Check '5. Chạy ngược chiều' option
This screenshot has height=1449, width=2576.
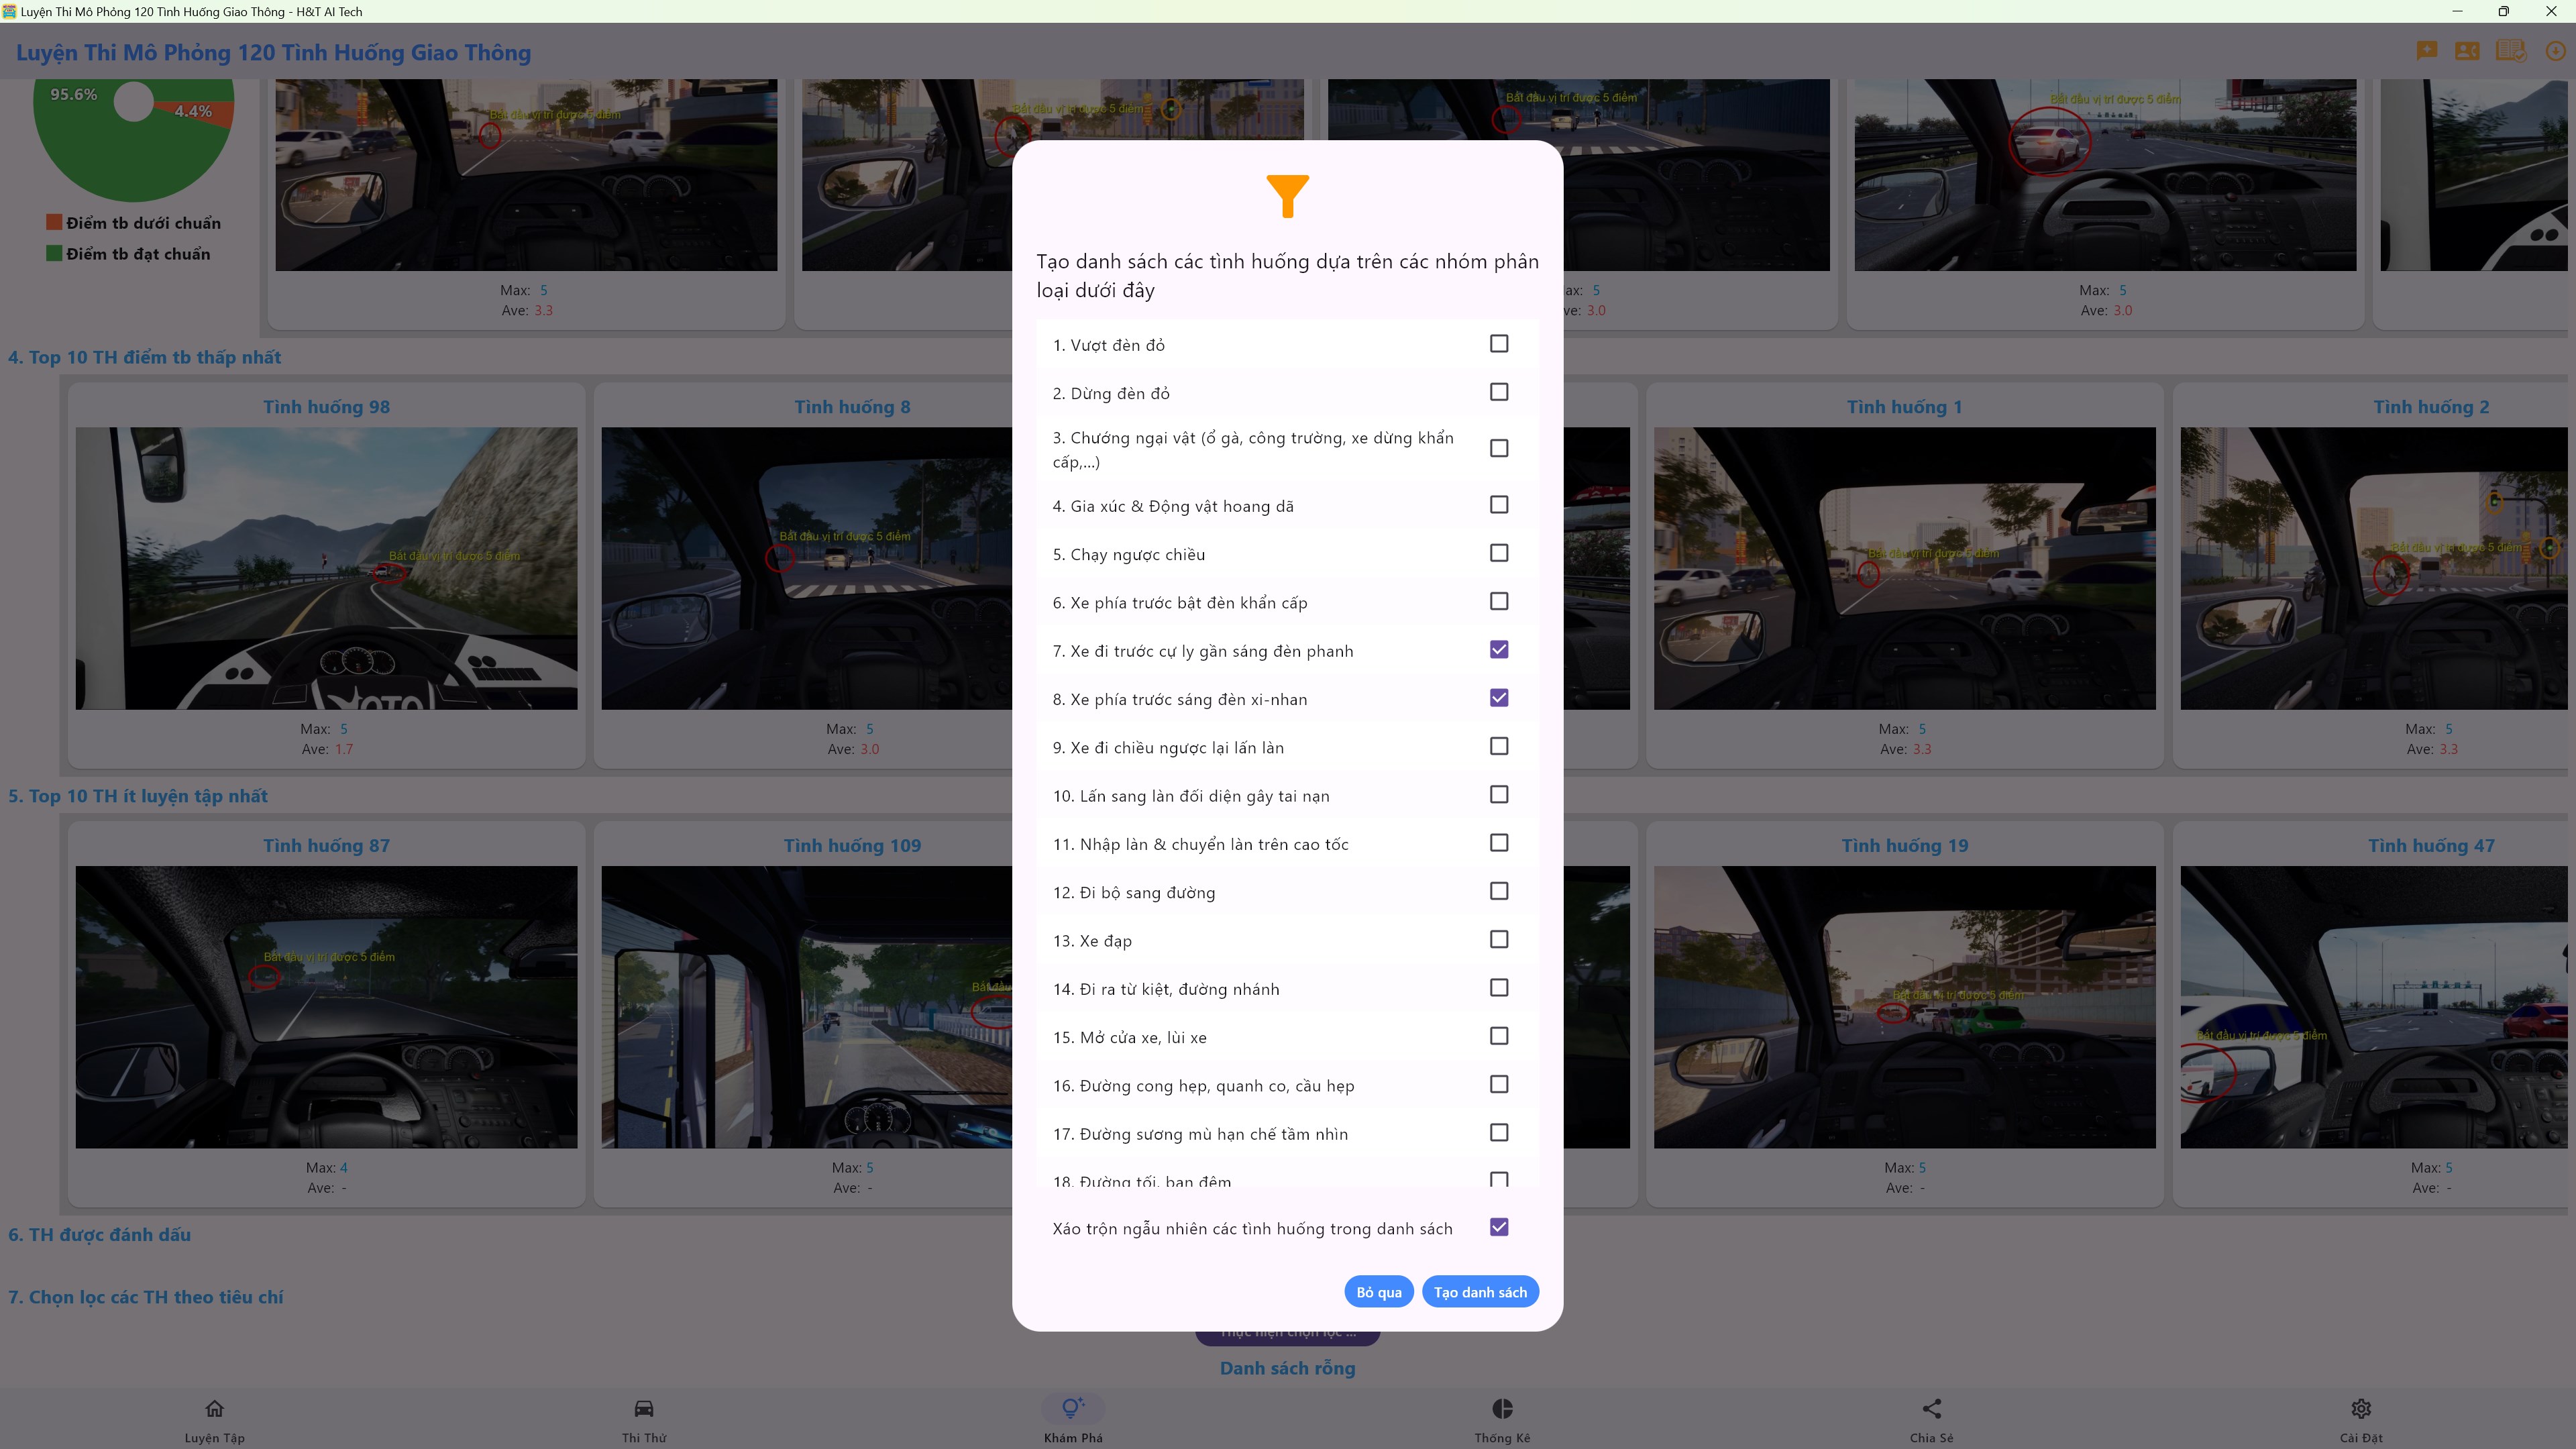pyautogui.click(x=1499, y=553)
